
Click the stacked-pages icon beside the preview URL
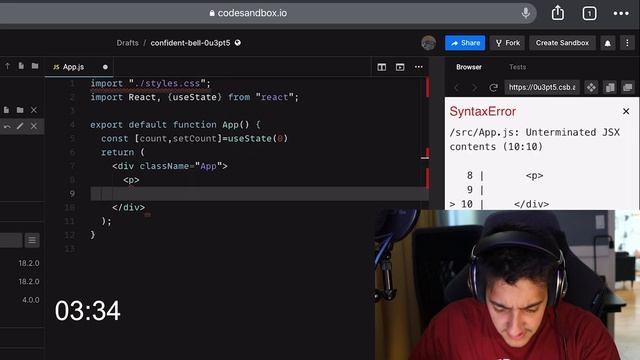(610, 87)
